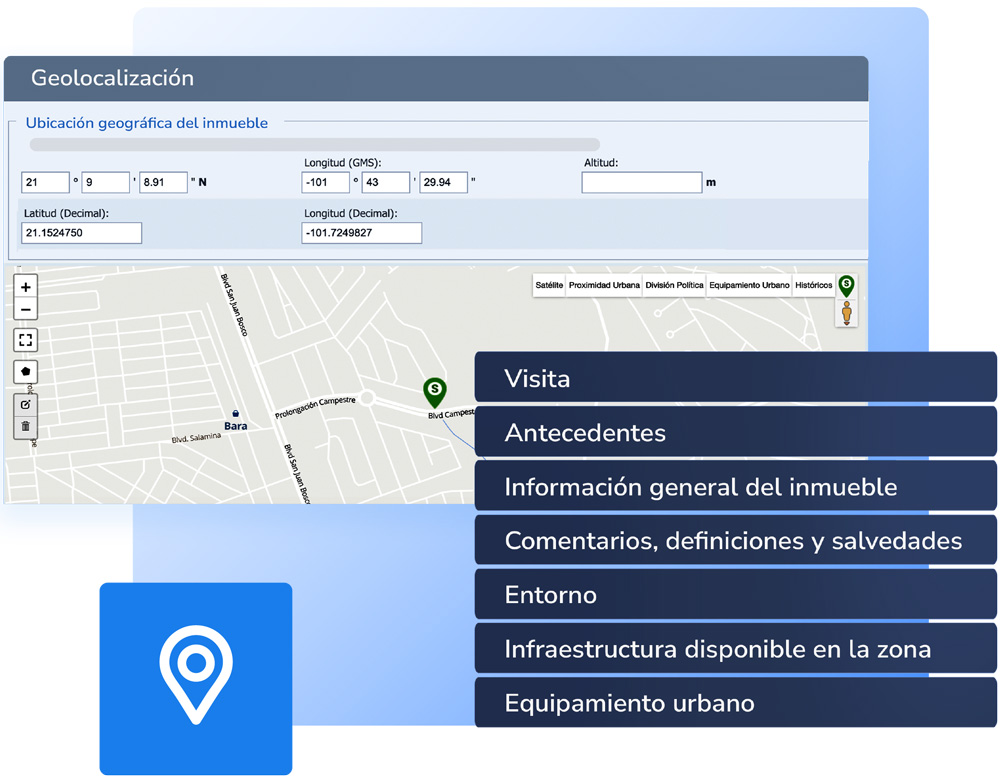This screenshot has width=1000, height=782.
Task: Click Longitud (Decimal) field -101.7249827
Action: tap(362, 233)
